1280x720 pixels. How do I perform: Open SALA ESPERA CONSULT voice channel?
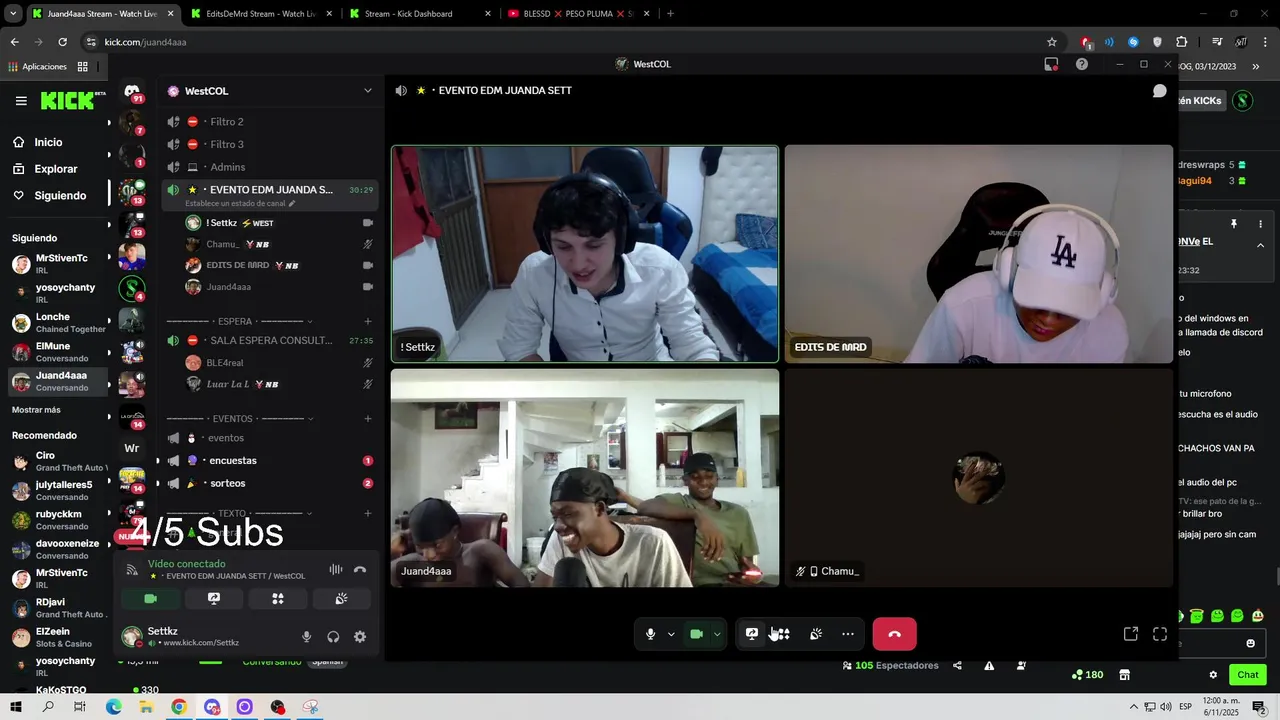coord(270,340)
